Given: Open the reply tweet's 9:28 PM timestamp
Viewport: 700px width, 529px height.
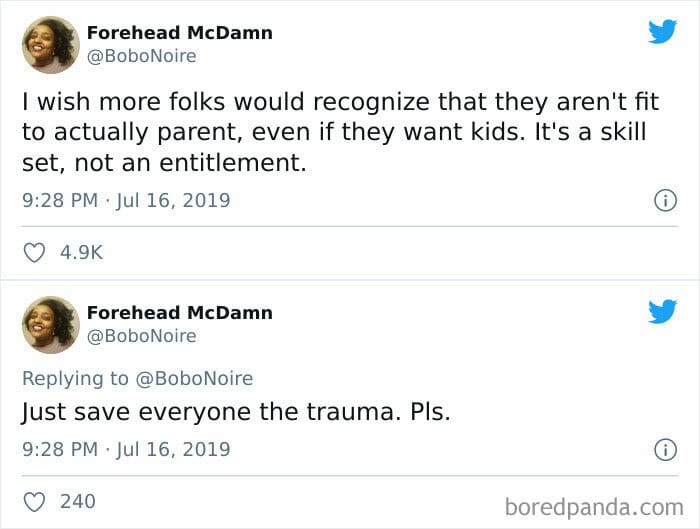Looking at the screenshot, I should point(126,450).
